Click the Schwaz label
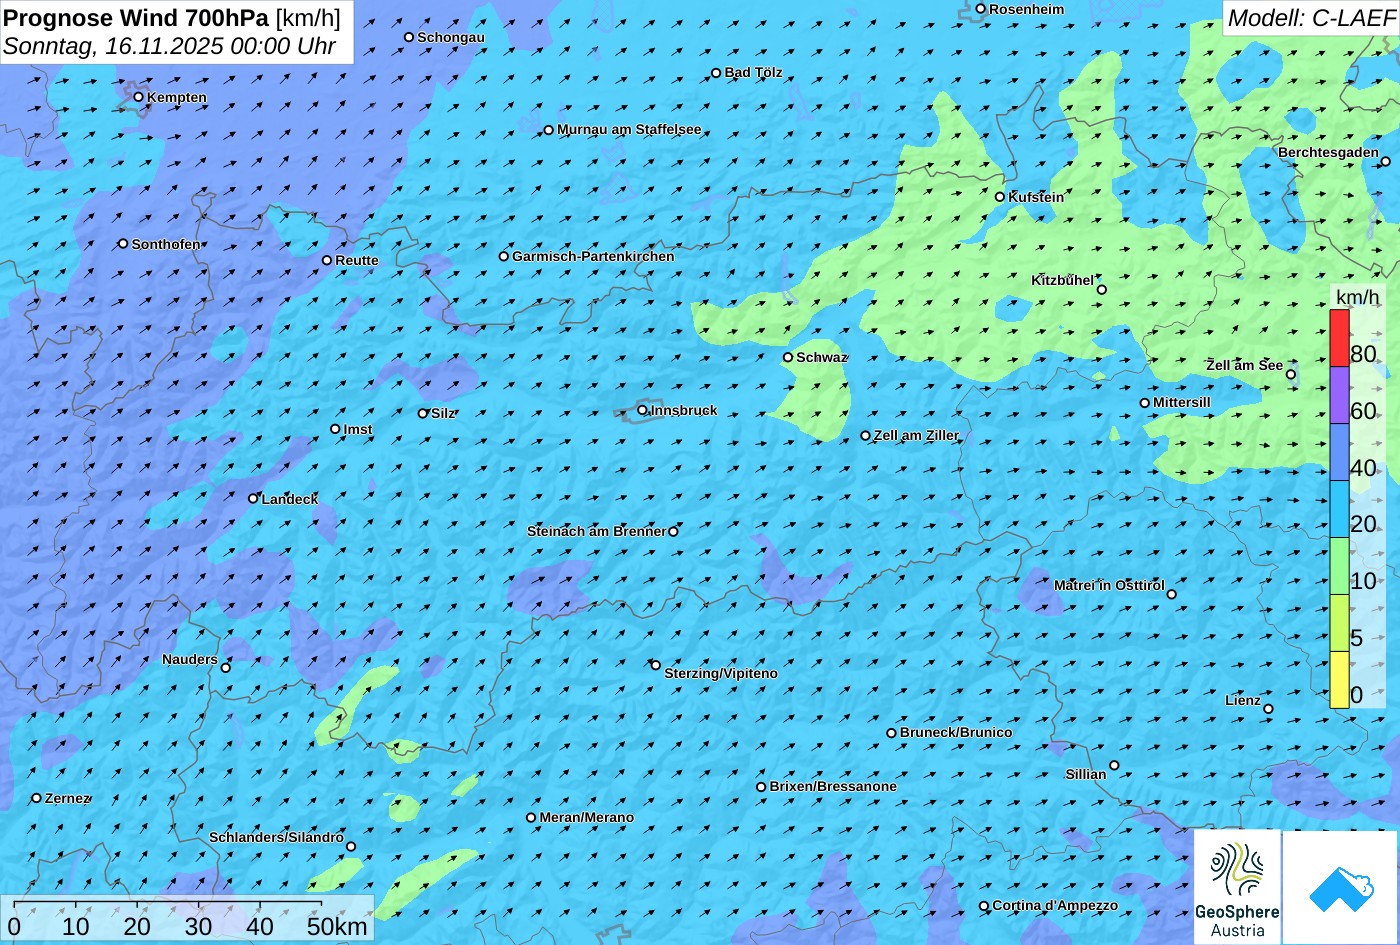The height and width of the screenshot is (945, 1400). point(821,357)
